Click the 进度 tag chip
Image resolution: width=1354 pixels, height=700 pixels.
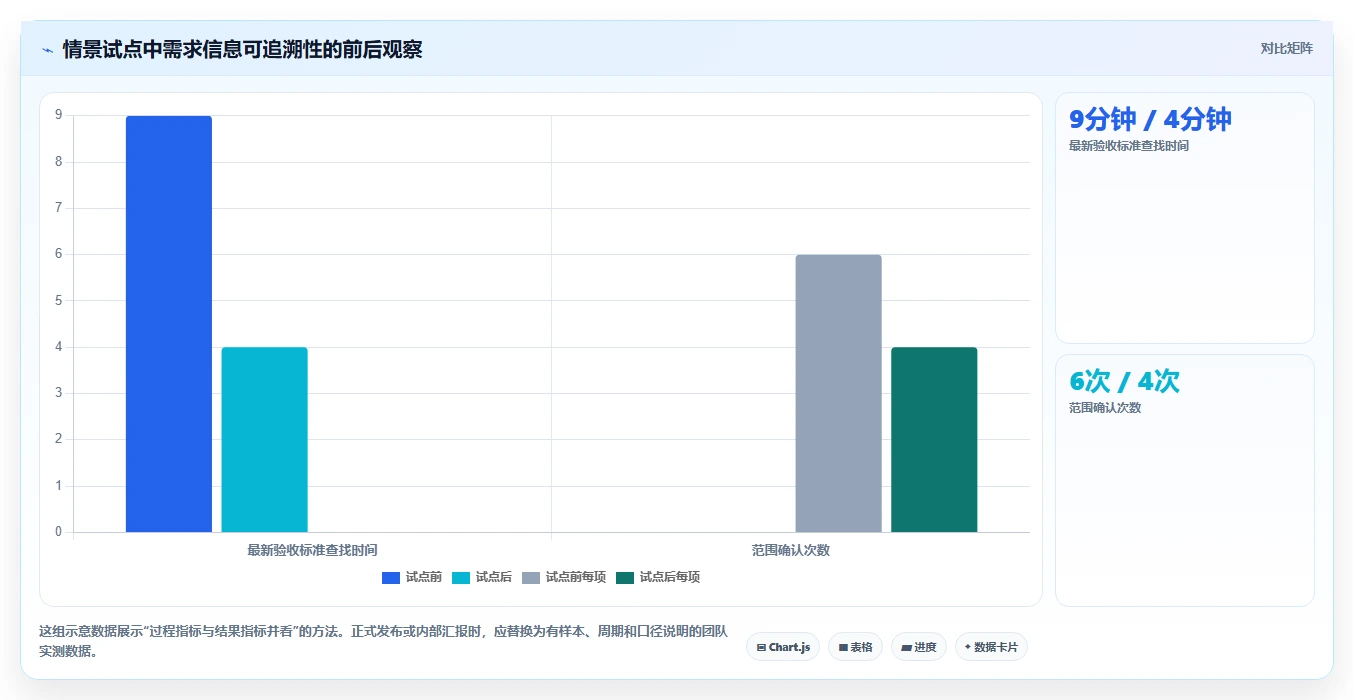pos(918,647)
